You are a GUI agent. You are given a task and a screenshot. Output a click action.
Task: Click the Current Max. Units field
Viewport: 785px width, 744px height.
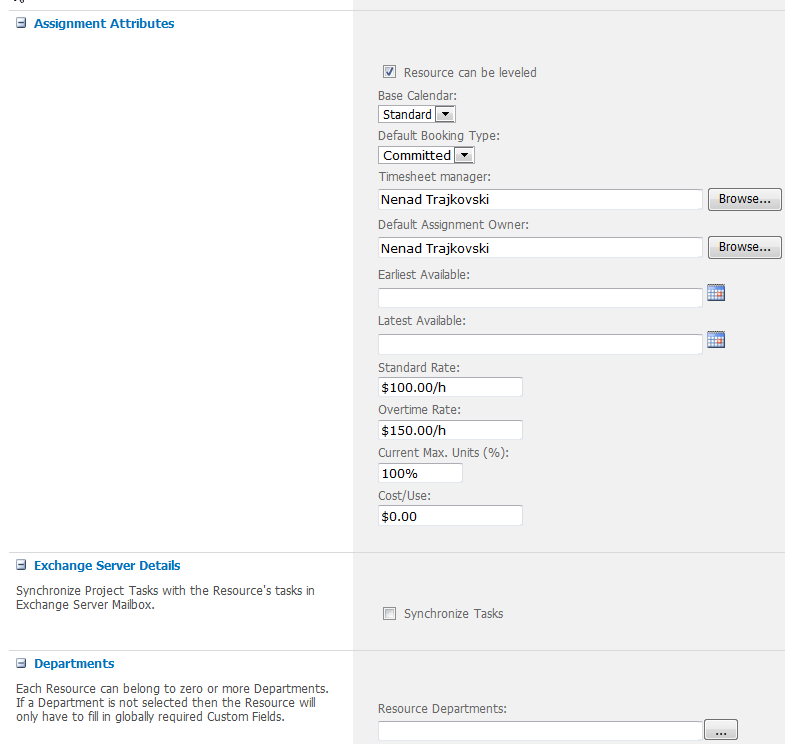(420, 473)
